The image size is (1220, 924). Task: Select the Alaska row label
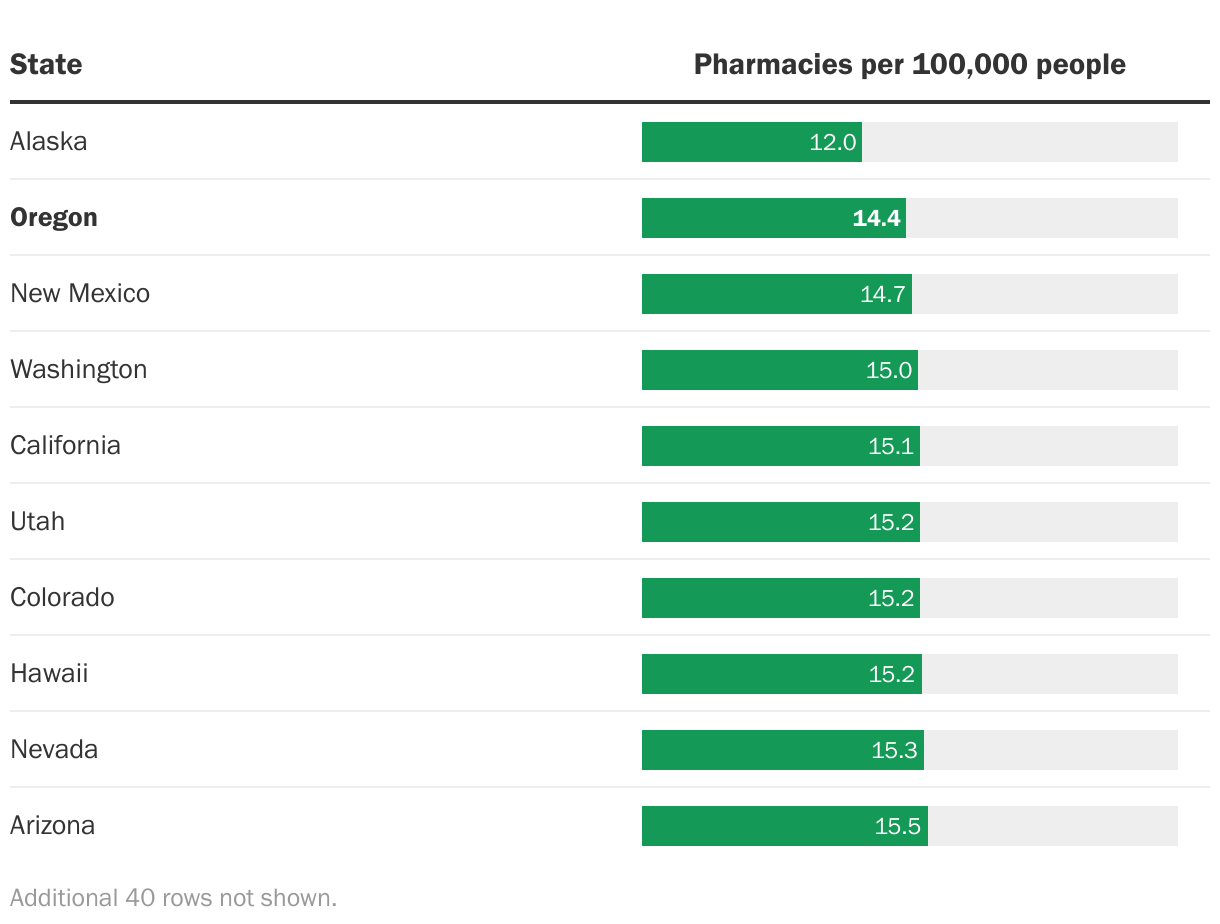tap(49, 142)
